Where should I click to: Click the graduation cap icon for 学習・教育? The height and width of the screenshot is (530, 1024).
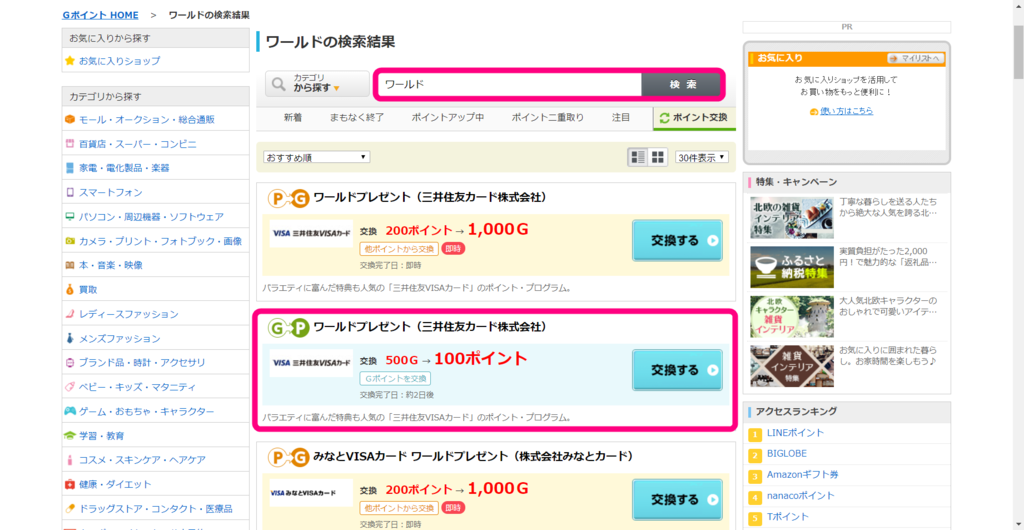click(x=70, y=435)
